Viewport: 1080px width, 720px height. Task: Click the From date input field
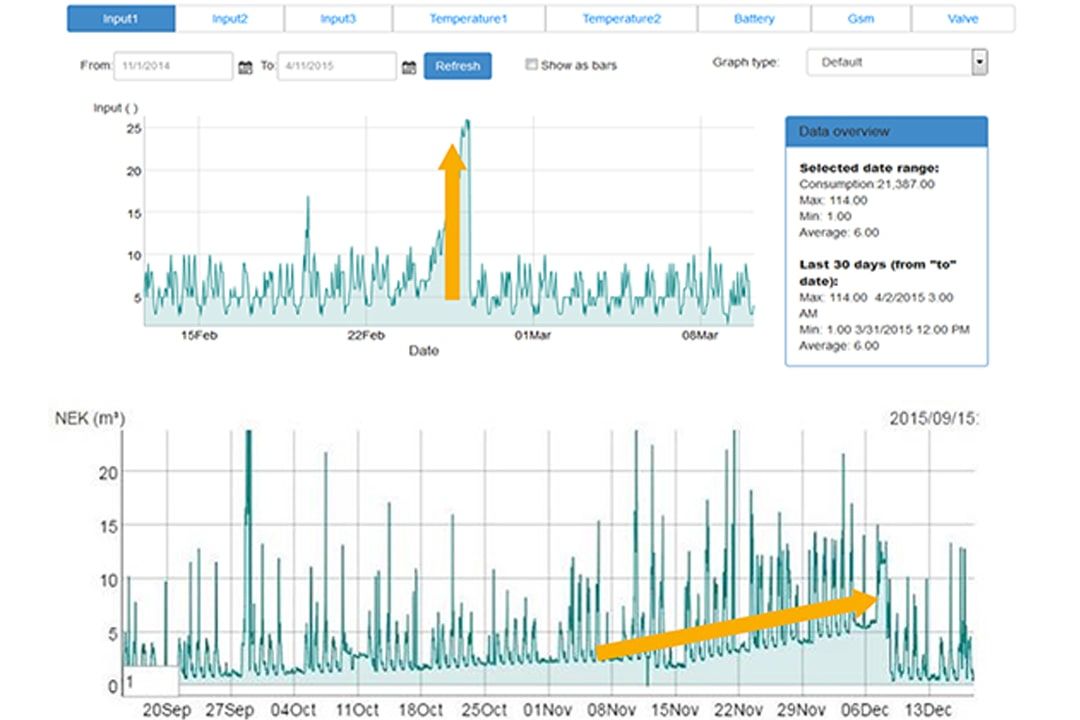(173, 66)
